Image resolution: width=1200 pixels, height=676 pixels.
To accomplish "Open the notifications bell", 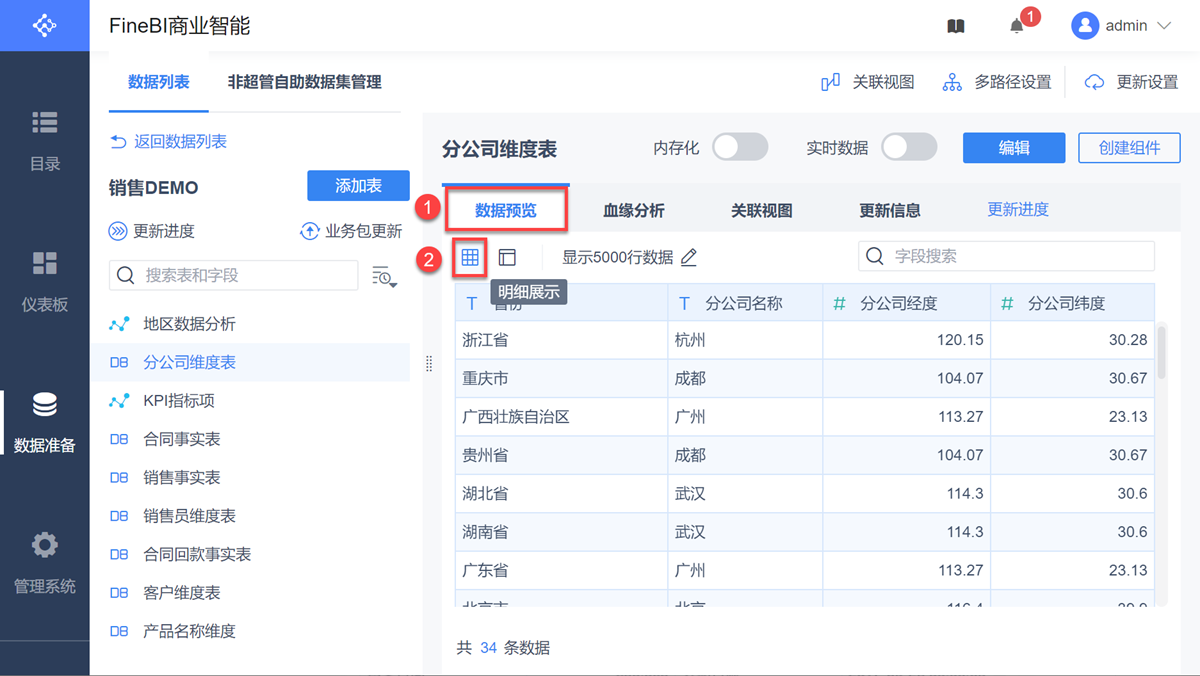I will (1017, 27).
